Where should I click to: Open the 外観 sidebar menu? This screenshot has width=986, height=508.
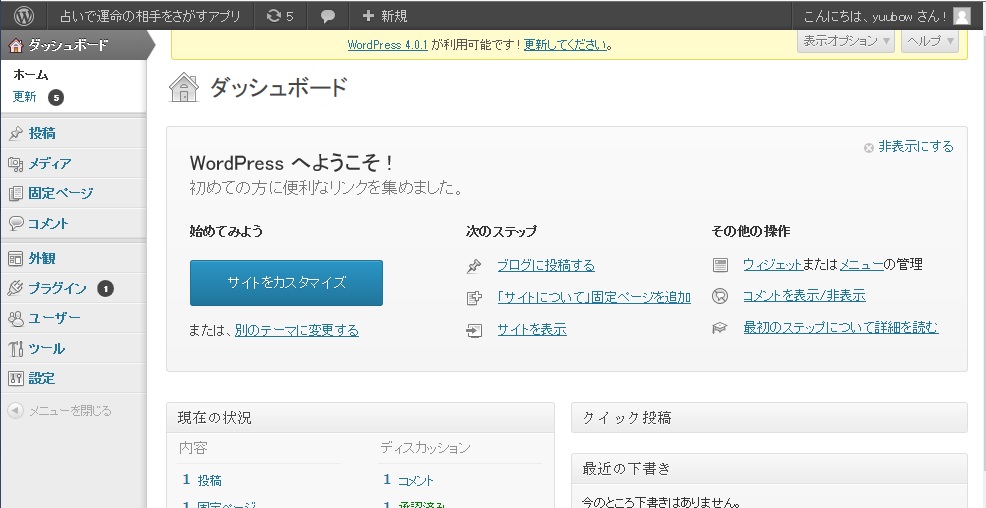click(74, 258)
